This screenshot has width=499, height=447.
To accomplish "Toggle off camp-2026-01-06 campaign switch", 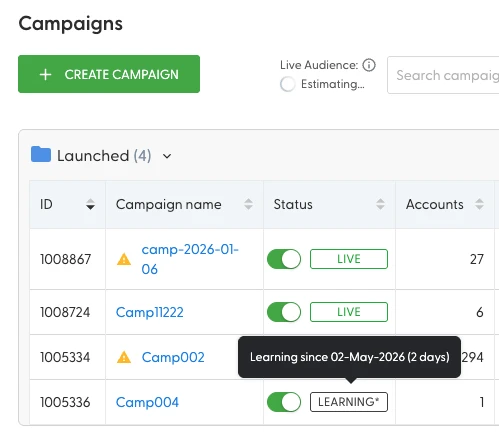I will pyautogui.click(x=284, y=259).
